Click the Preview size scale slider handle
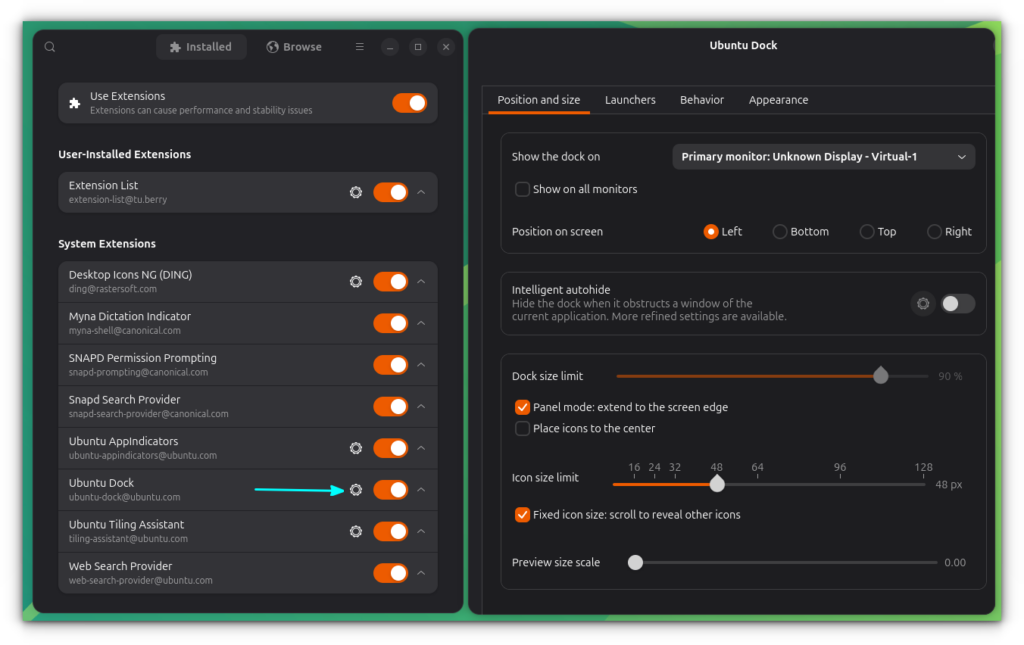Viewport: 1024px width, 645px height. coord(635,562)
